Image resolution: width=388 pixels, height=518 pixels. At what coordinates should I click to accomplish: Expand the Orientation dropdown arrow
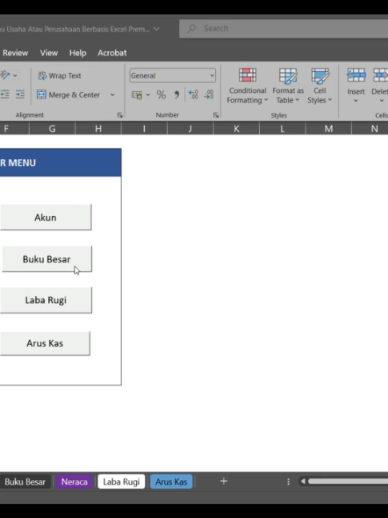(x=15, y=76)
